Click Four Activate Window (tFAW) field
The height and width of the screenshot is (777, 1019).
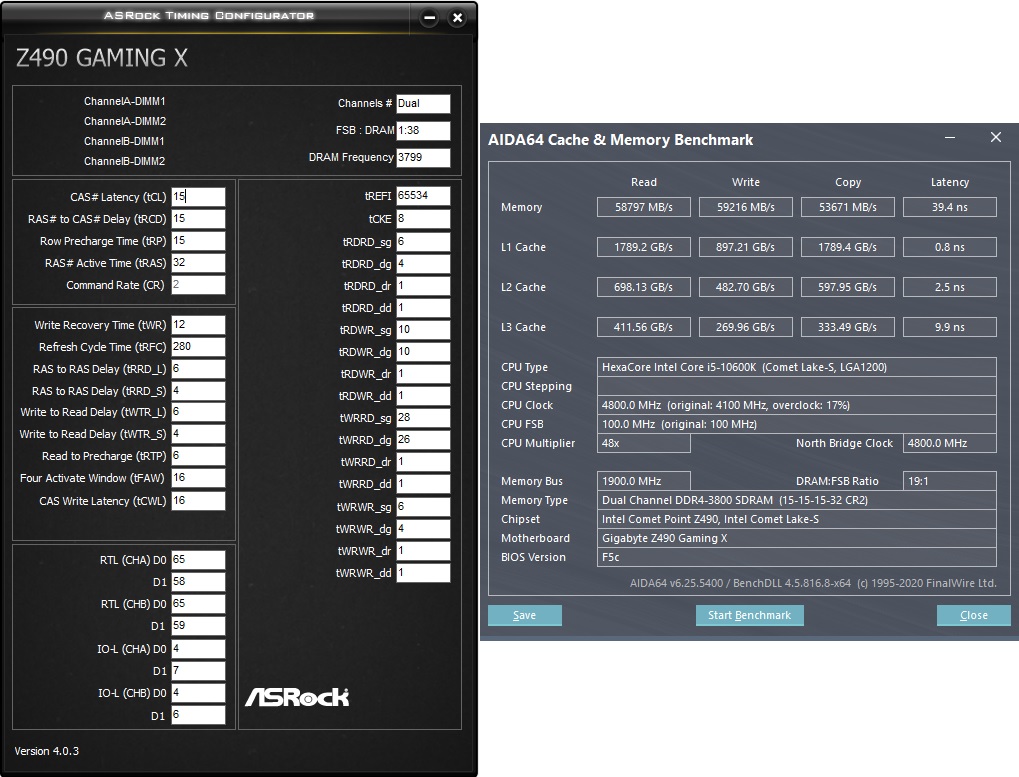click(198, 478)
